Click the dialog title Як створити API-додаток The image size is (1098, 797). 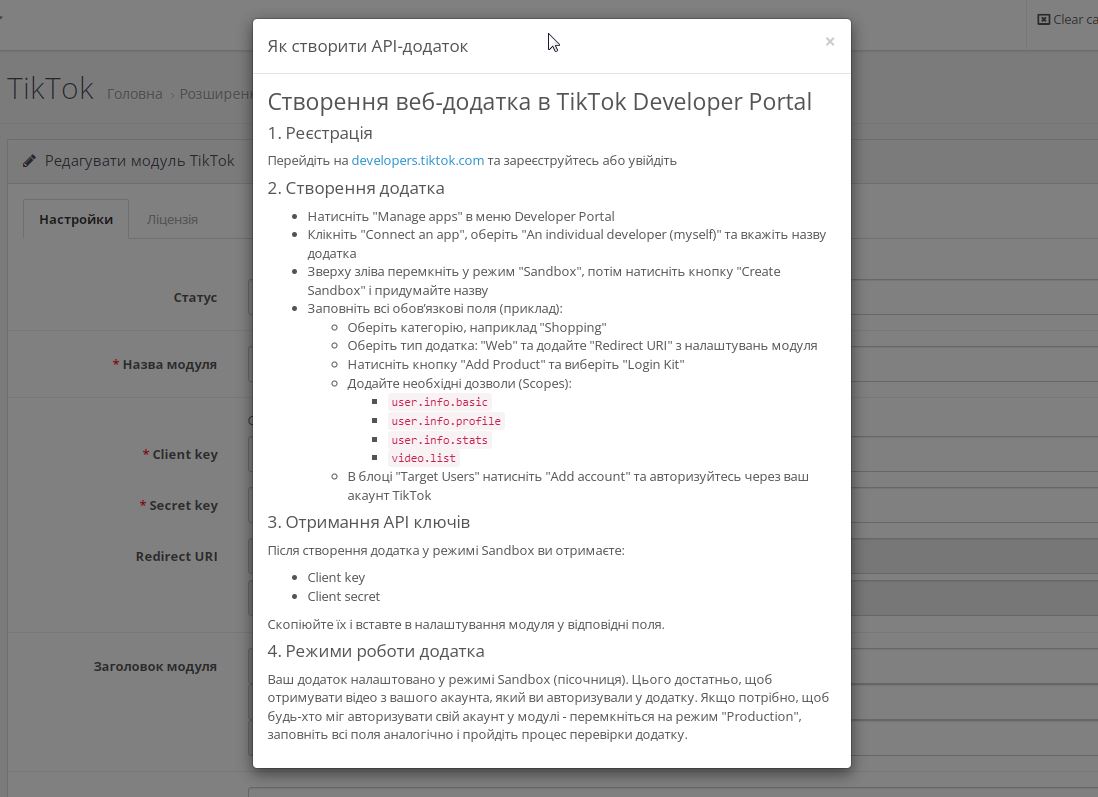(368, 46)
